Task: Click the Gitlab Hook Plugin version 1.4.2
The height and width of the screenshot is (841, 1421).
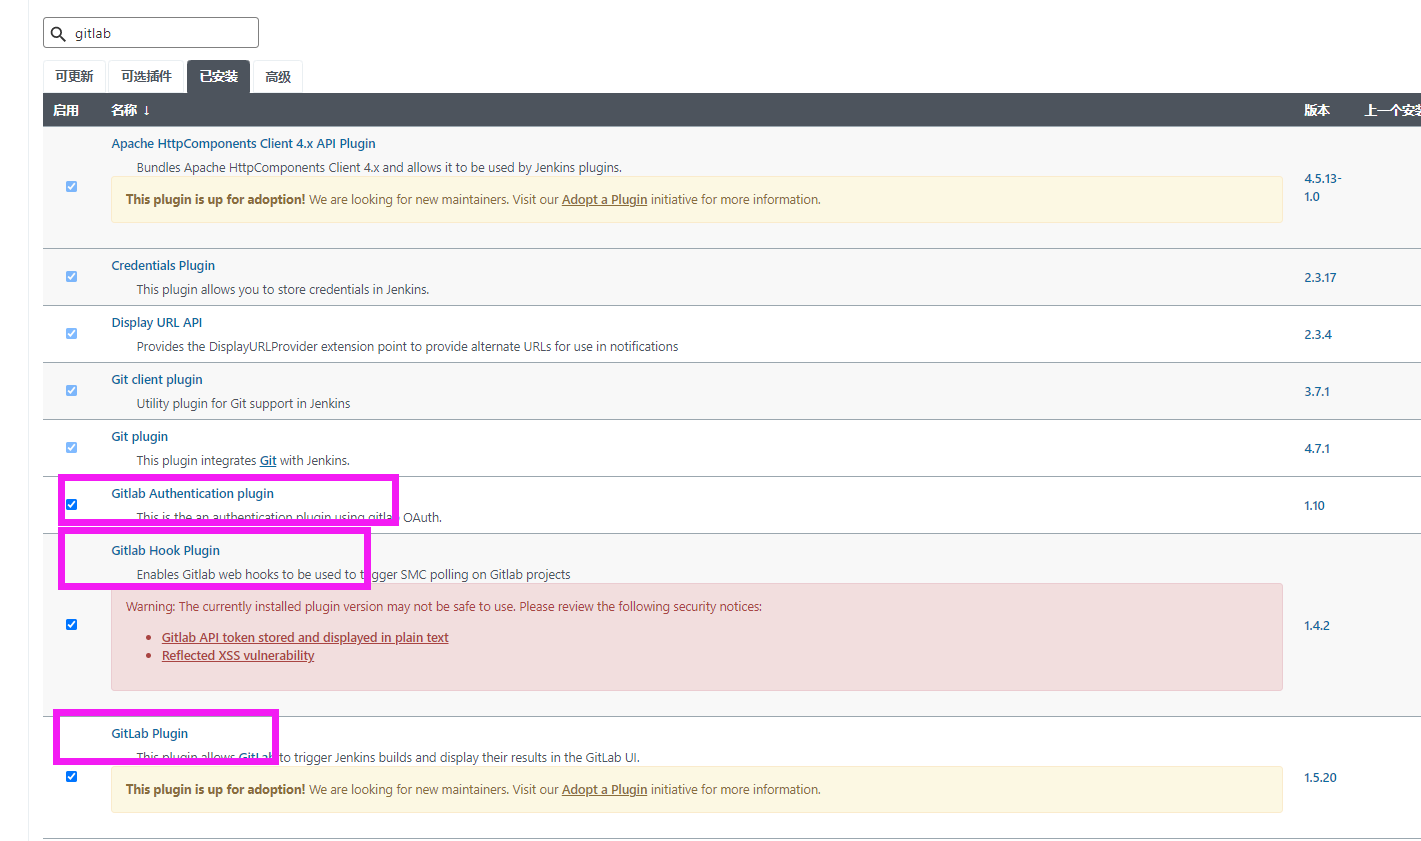Action: click(1317, 626)
